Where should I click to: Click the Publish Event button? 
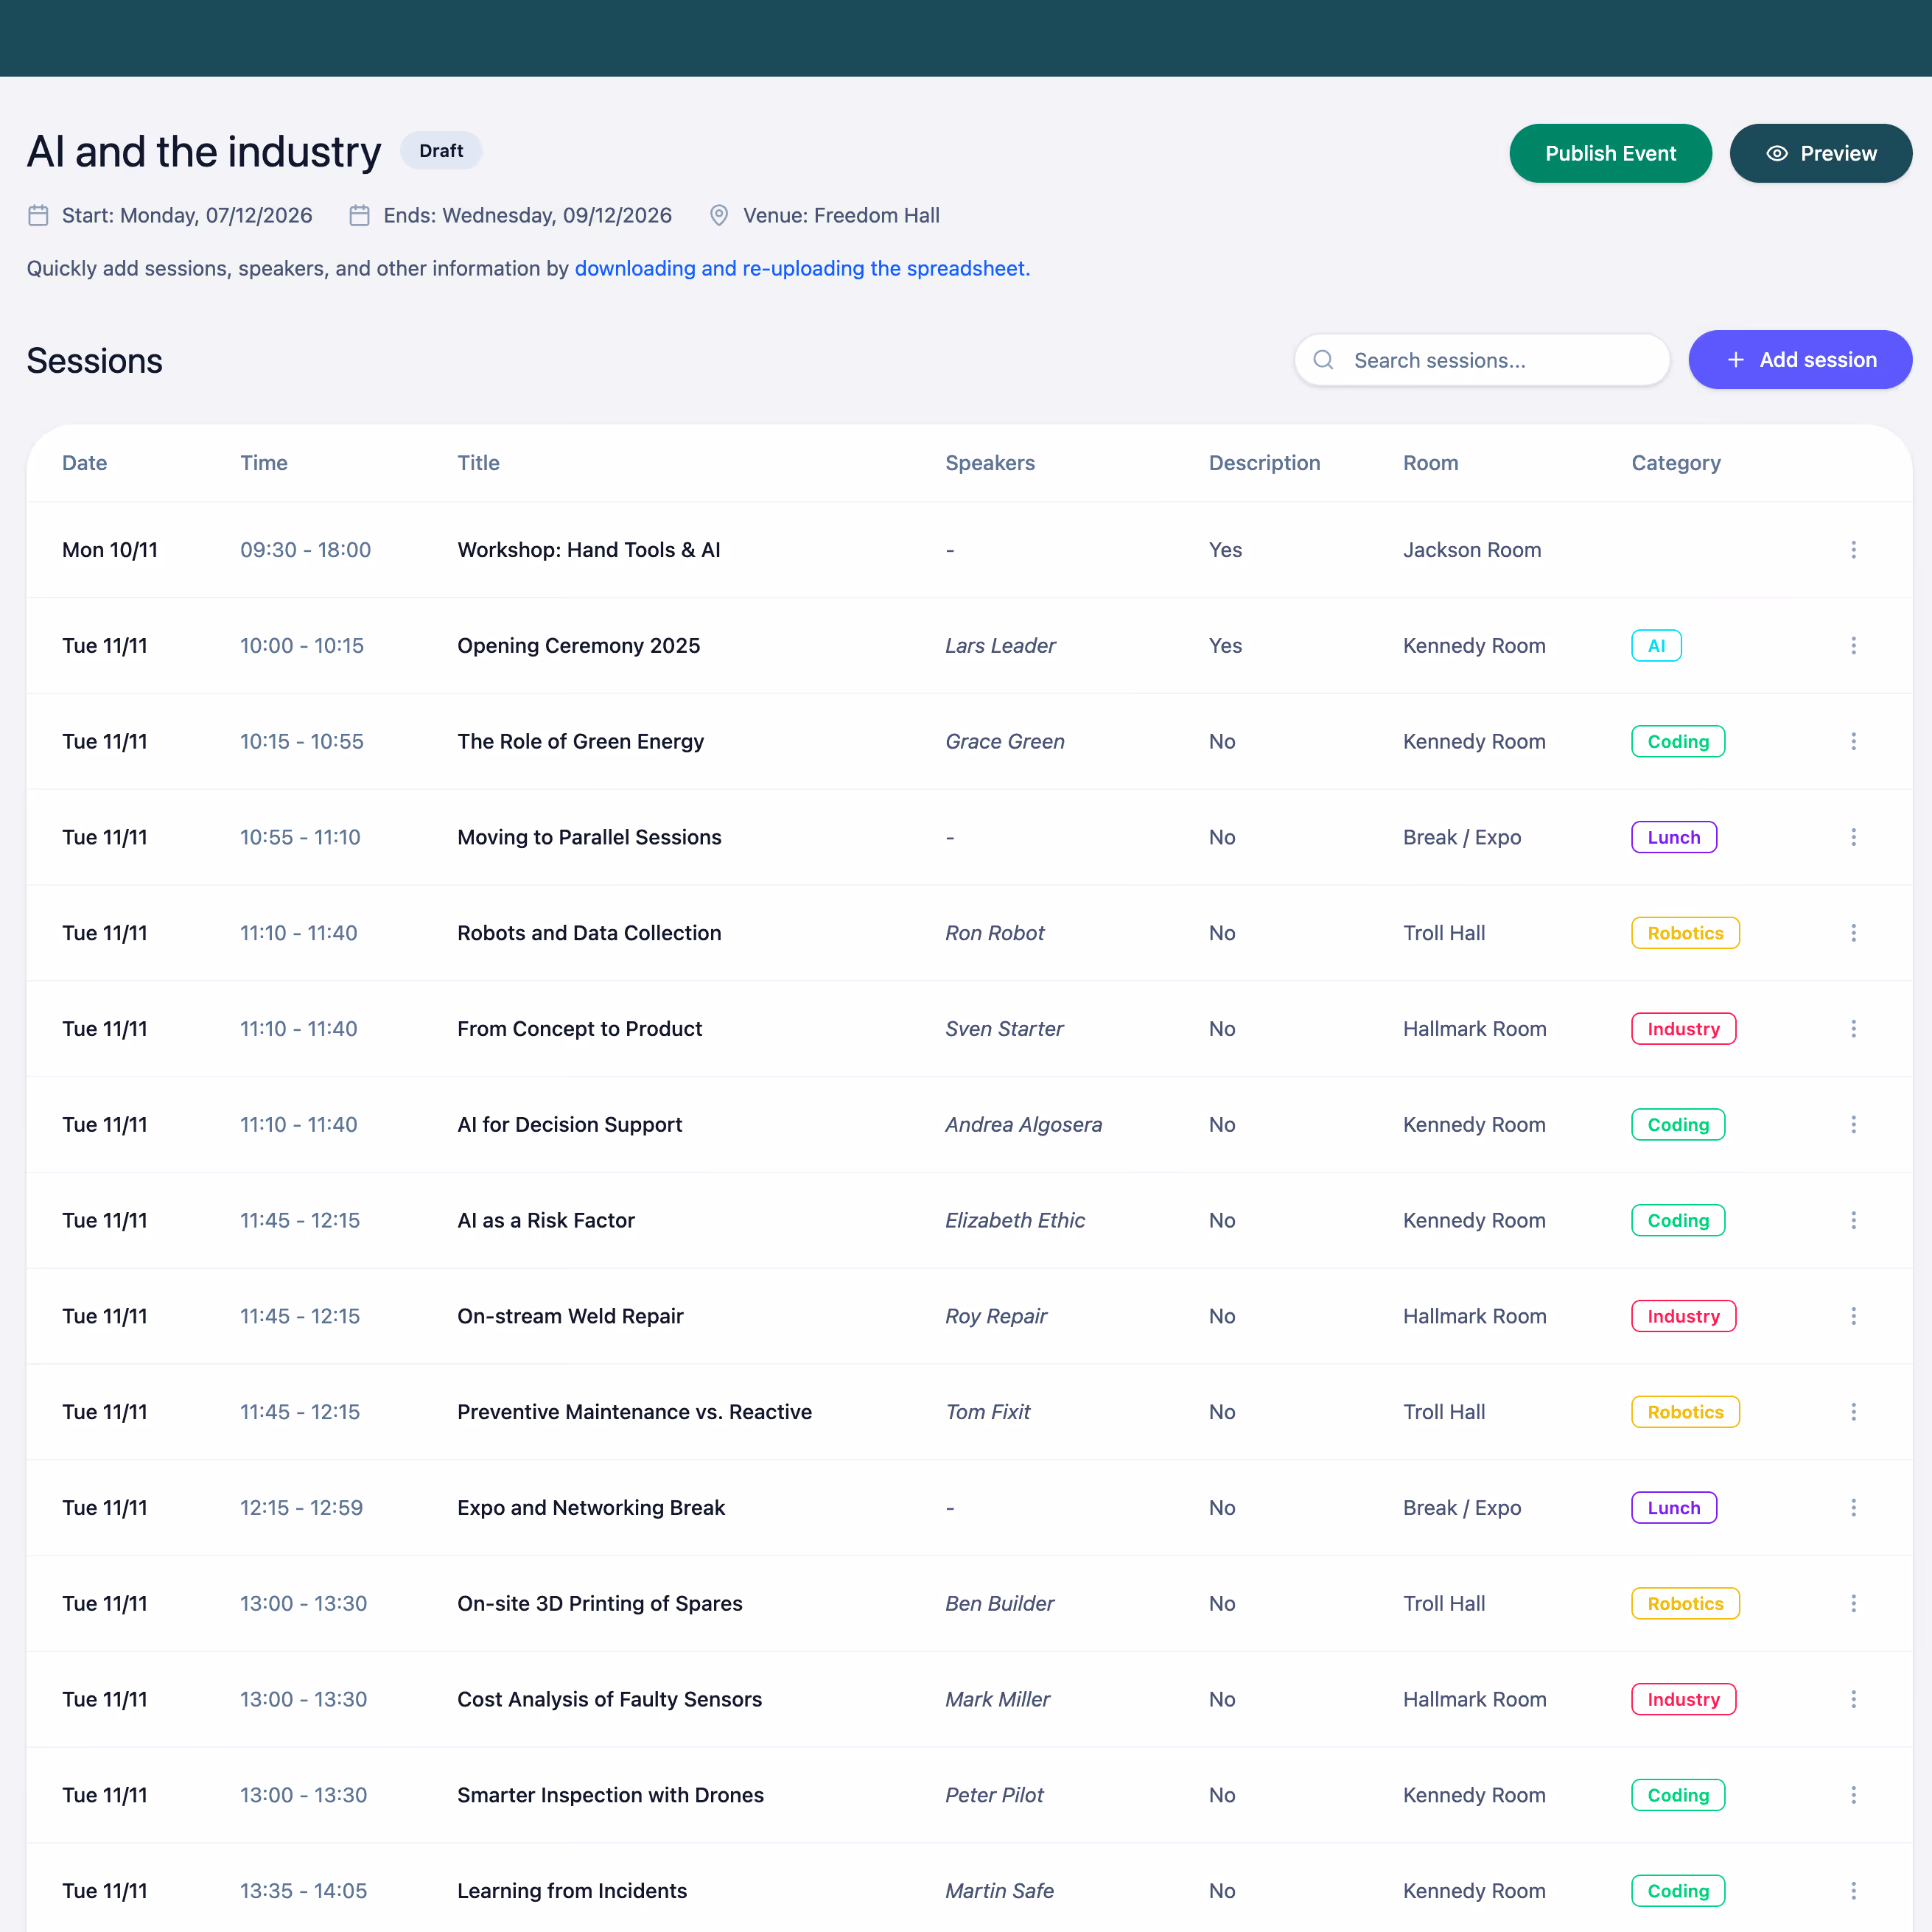point(1610,153)
